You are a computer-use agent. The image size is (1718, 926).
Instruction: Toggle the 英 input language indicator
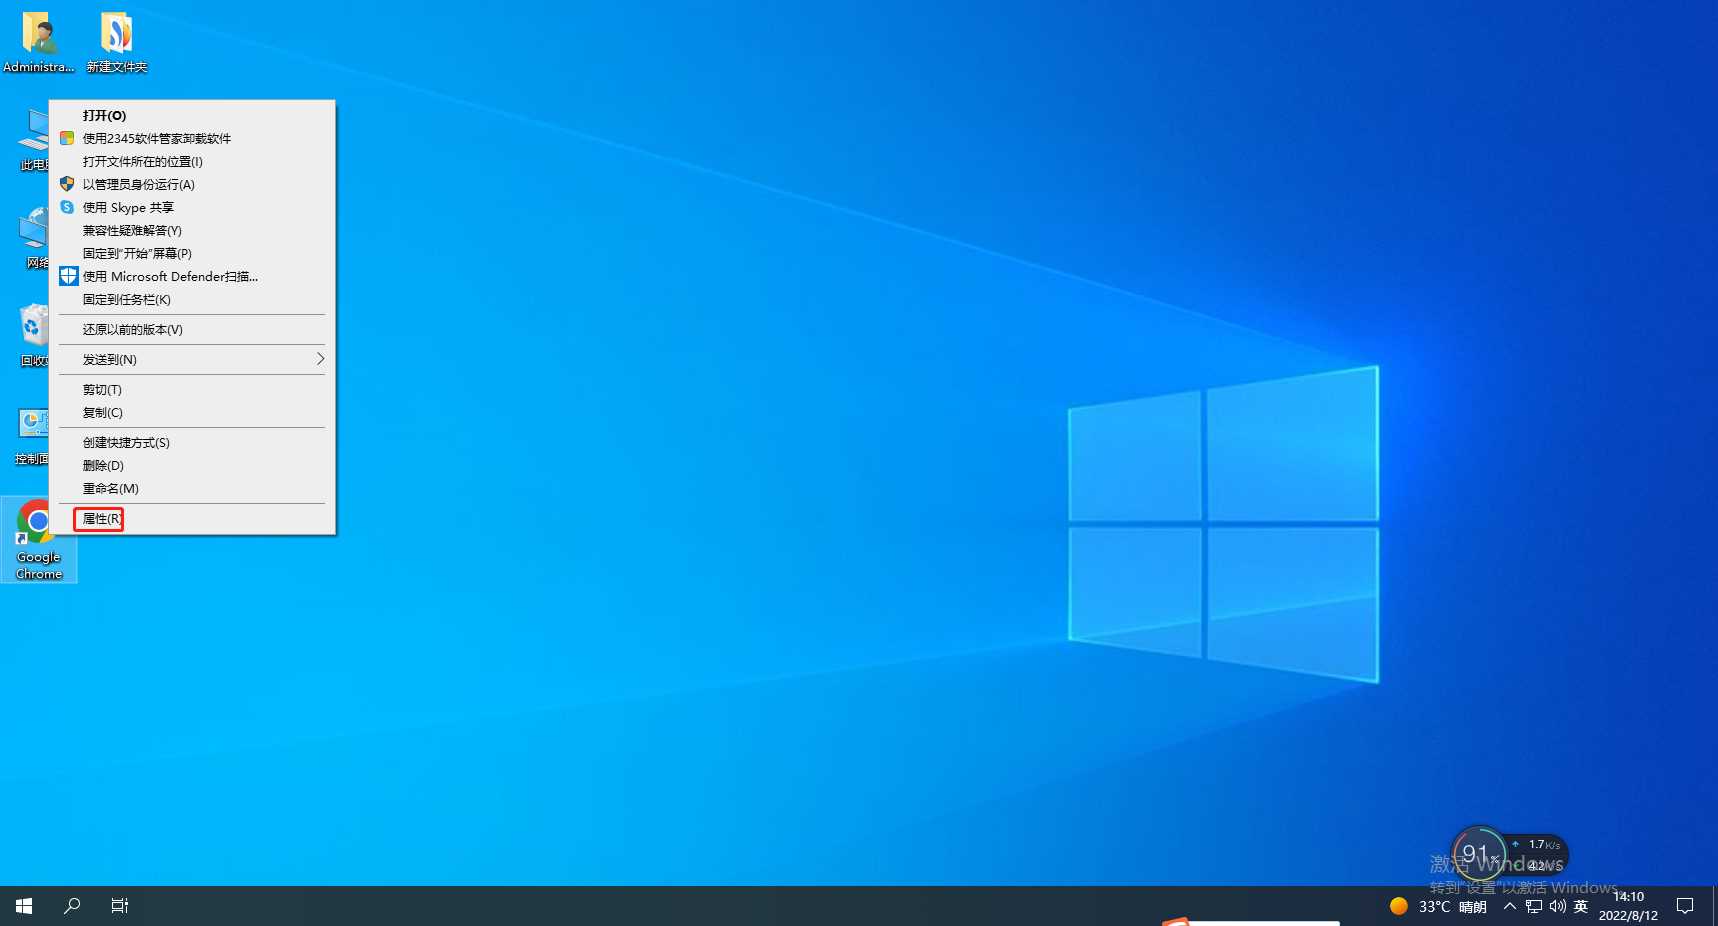coord(1581,906)
